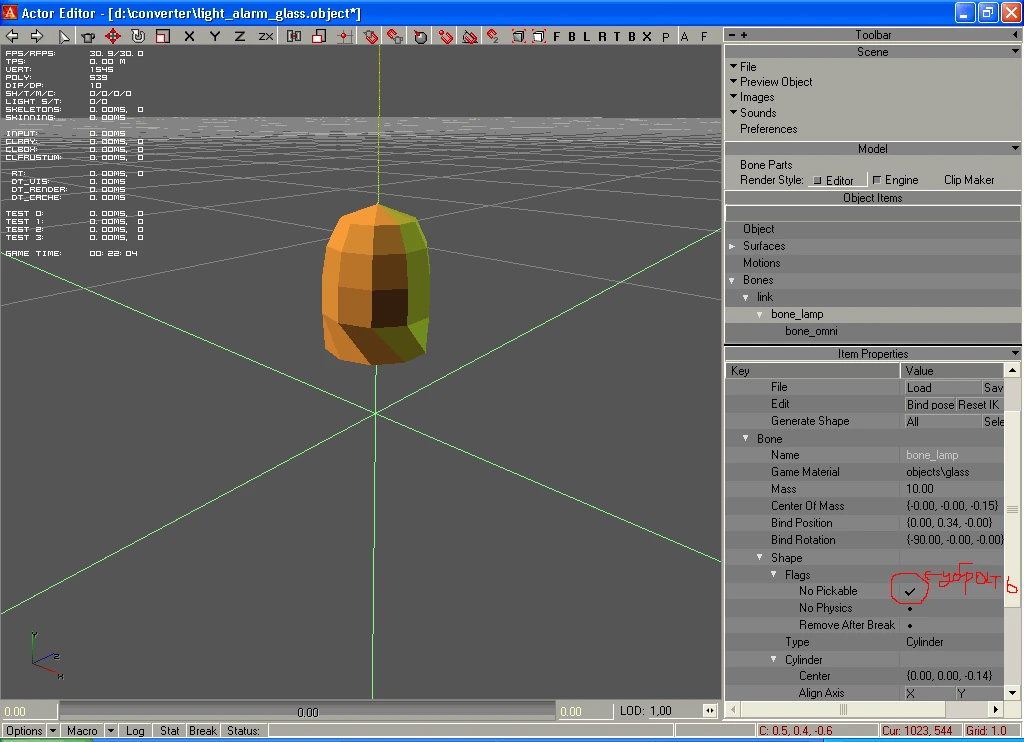Click the animation timeline slider
1024x742 pixels.
click(307, 711)
